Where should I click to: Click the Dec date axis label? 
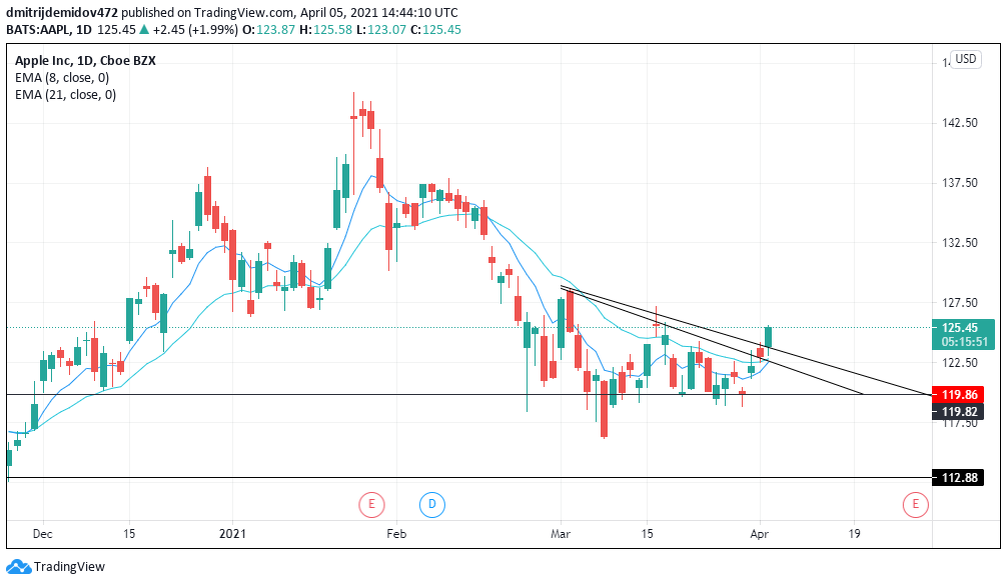(x=42, y=534)
